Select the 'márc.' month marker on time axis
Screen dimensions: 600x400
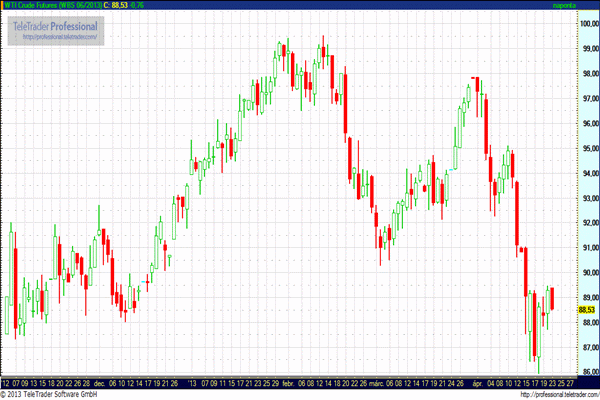pyautogui.click(x=375, y=382)
